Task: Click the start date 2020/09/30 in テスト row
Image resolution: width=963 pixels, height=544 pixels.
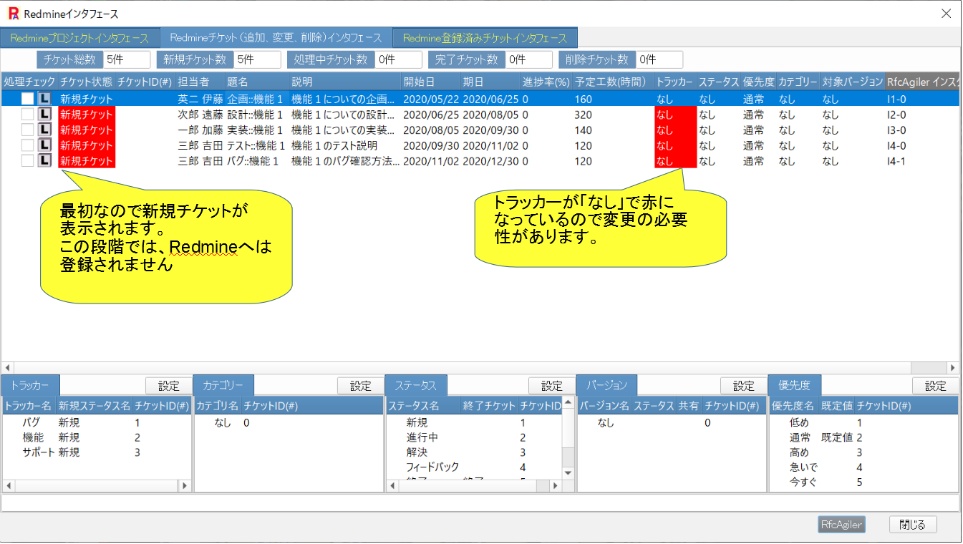Action: point(430,146)
